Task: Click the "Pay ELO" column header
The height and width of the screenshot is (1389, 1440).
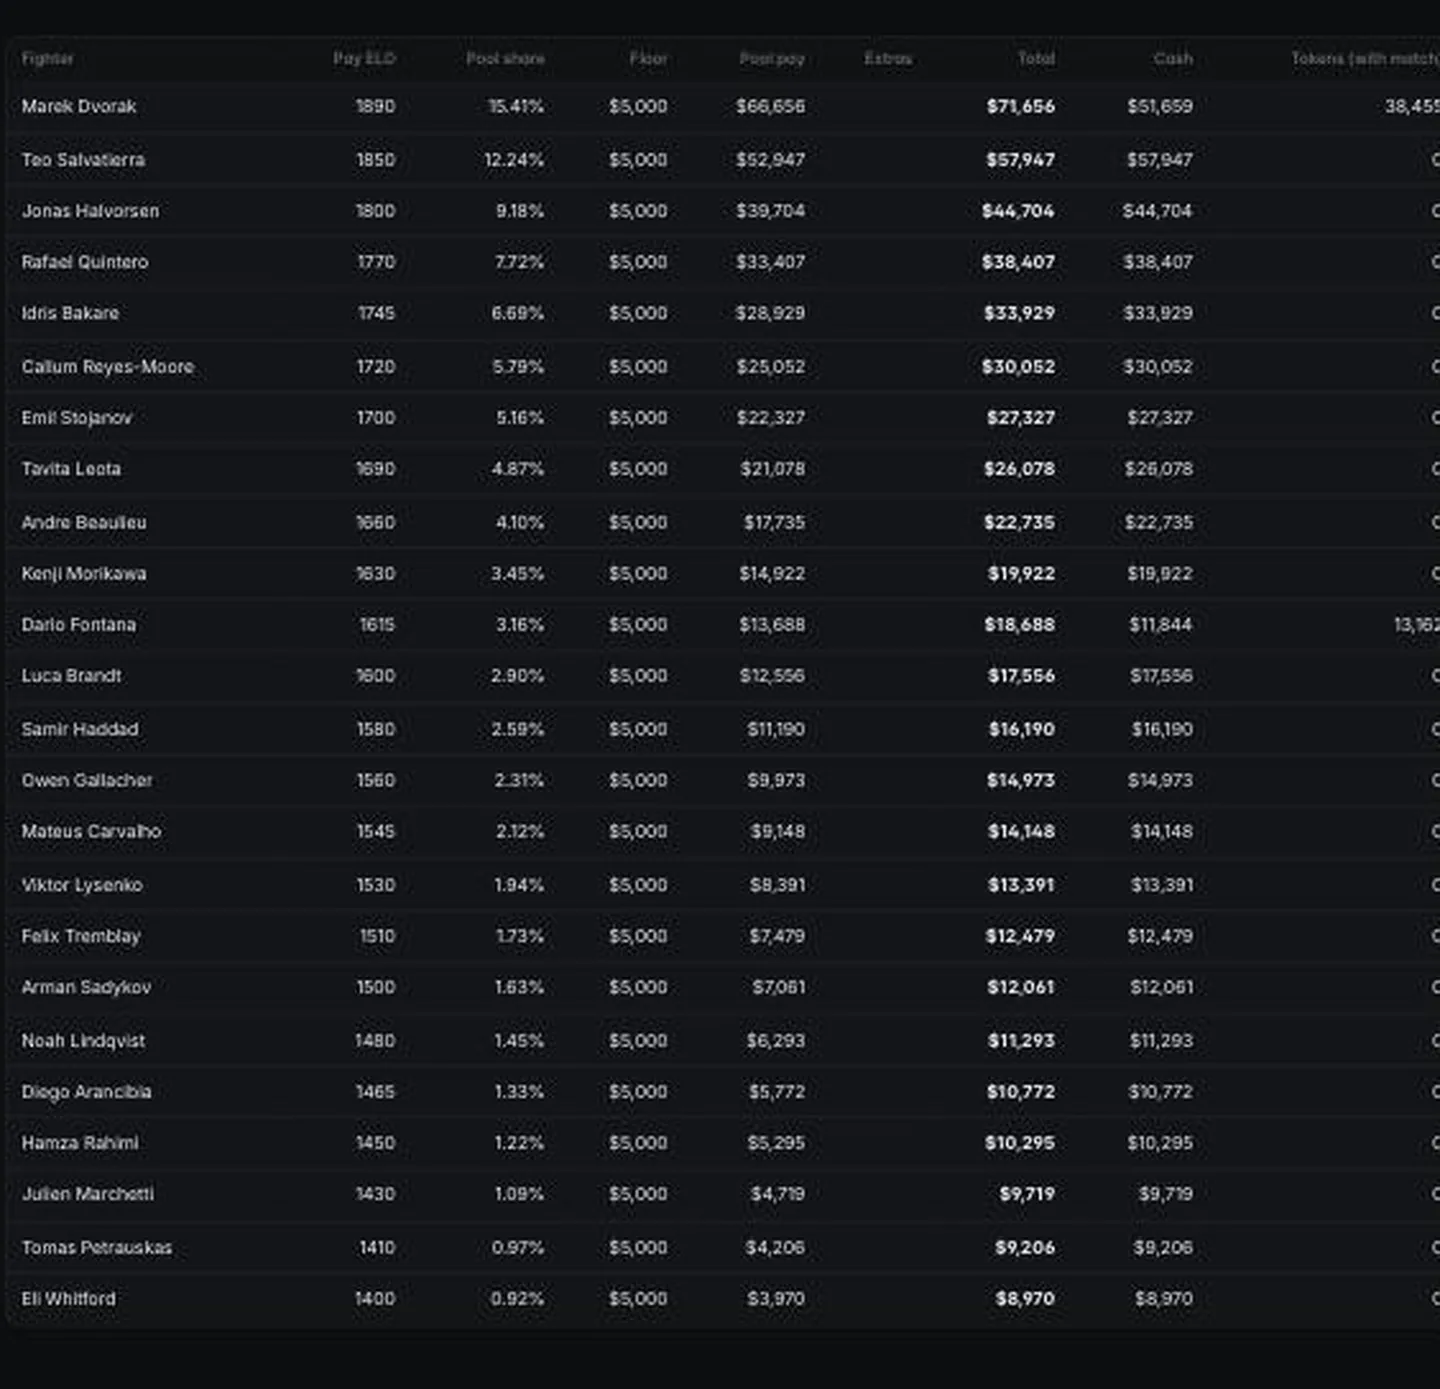Action: (x=364, y=59)
